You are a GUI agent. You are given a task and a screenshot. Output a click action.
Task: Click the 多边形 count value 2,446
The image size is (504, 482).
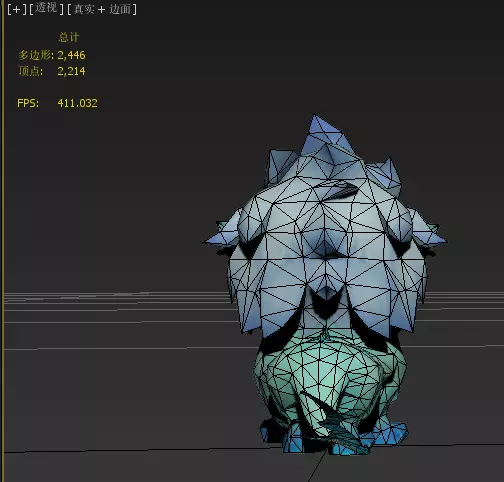[71, 55]
